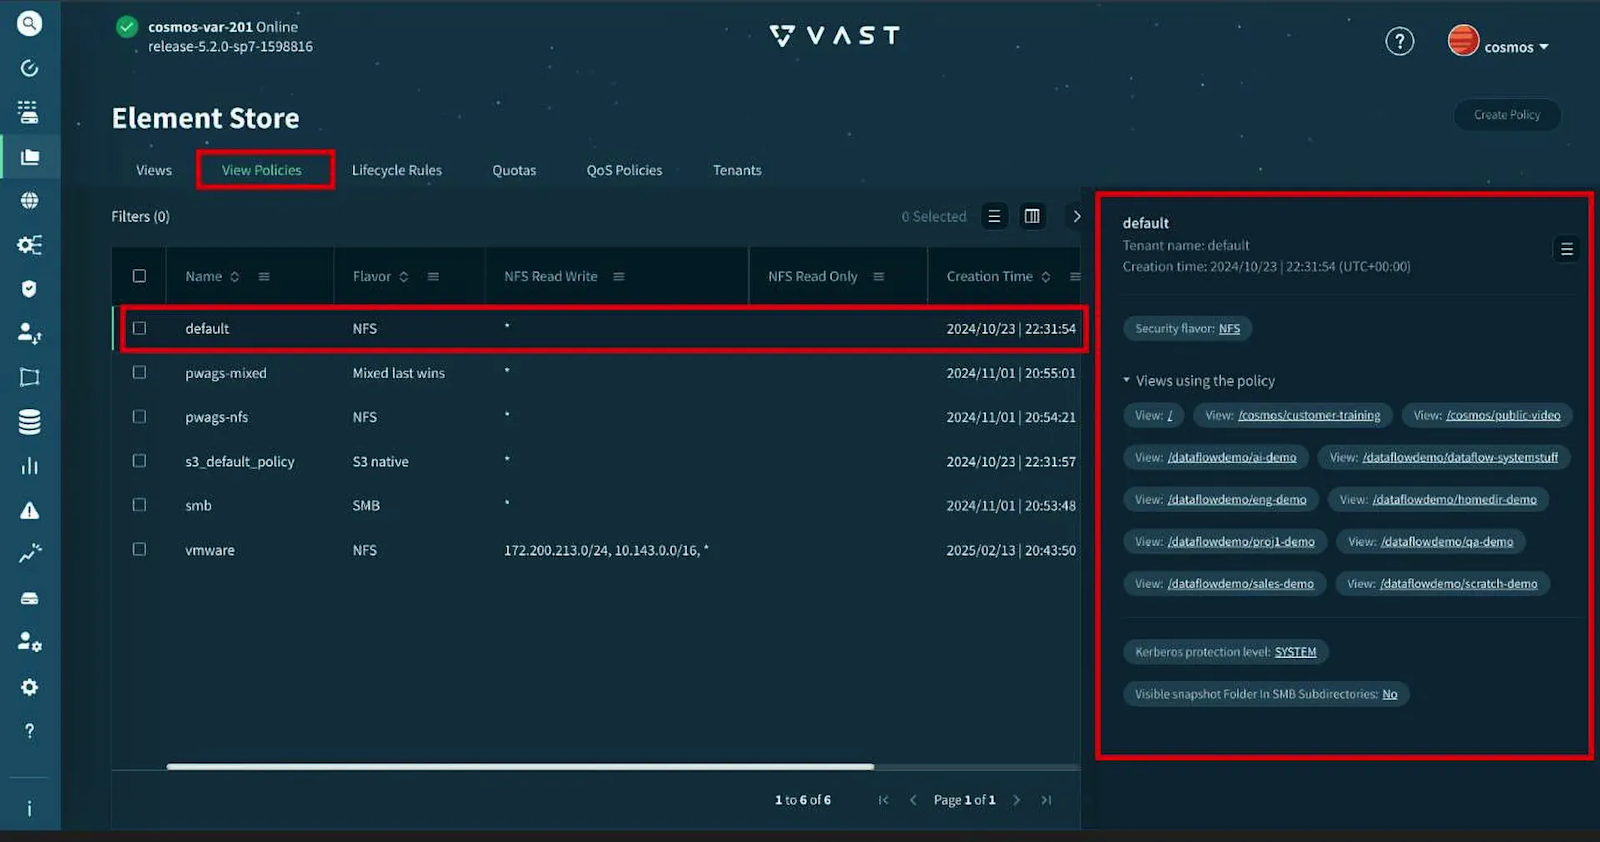Check the box for smb policy
The image size is (1600, 842).
139,505
